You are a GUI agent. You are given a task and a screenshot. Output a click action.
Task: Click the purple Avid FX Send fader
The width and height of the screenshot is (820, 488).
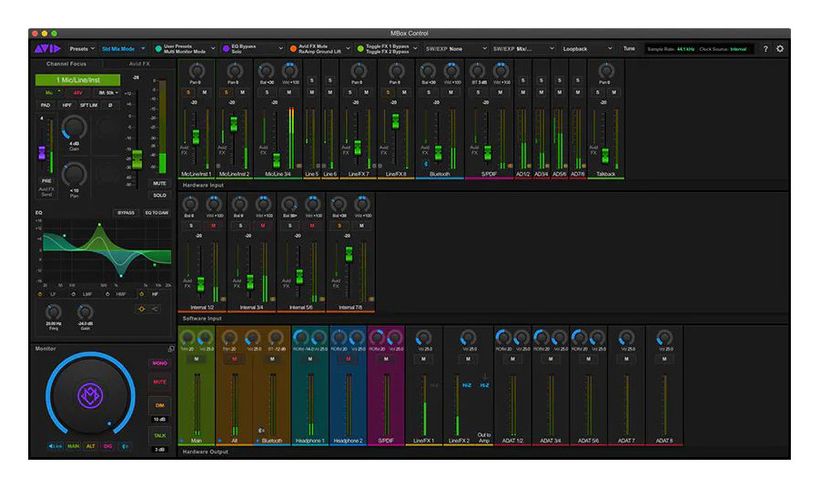pos(42,153)
